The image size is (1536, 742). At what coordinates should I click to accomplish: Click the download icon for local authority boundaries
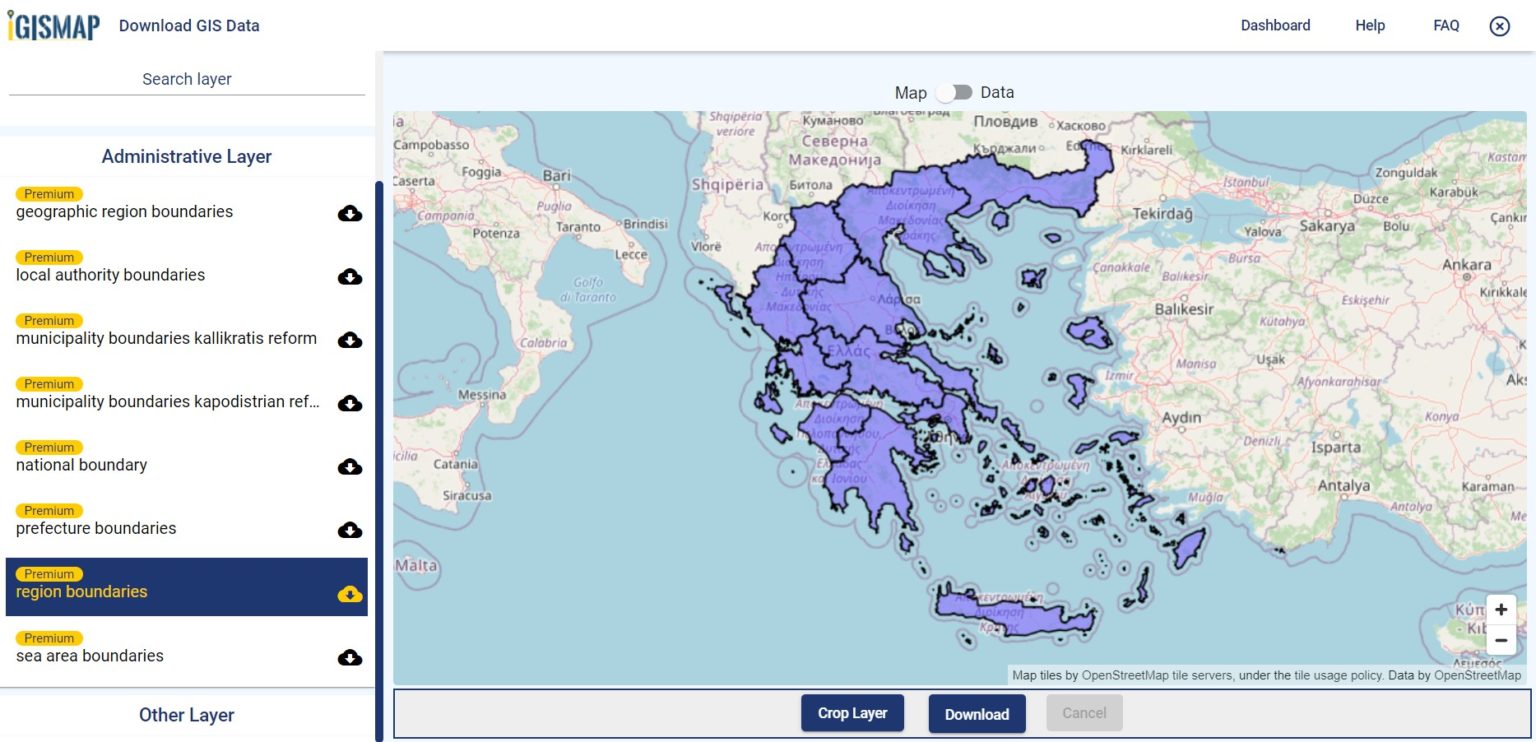[x=349, y=276]
